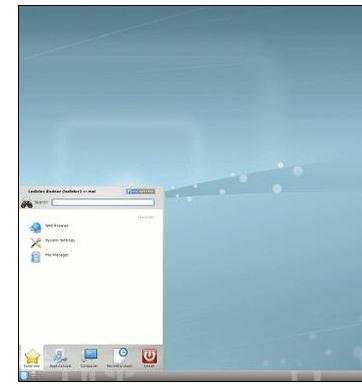362x384 pixels.
Task: Launch System Settings from favorites
Action: click(x=53, y=242)
